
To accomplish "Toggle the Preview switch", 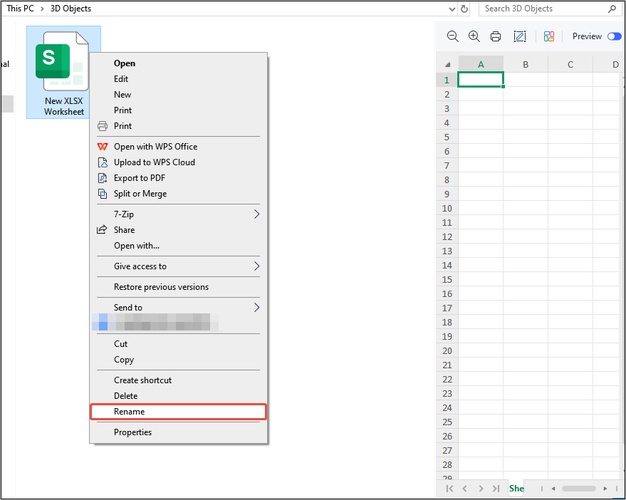I will (614, 36).
